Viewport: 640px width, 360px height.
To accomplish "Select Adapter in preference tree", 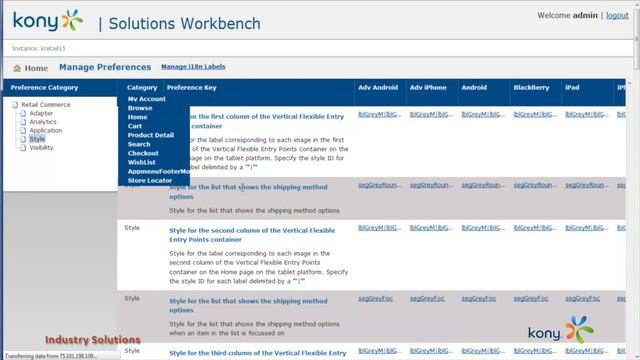I will 41,113.
